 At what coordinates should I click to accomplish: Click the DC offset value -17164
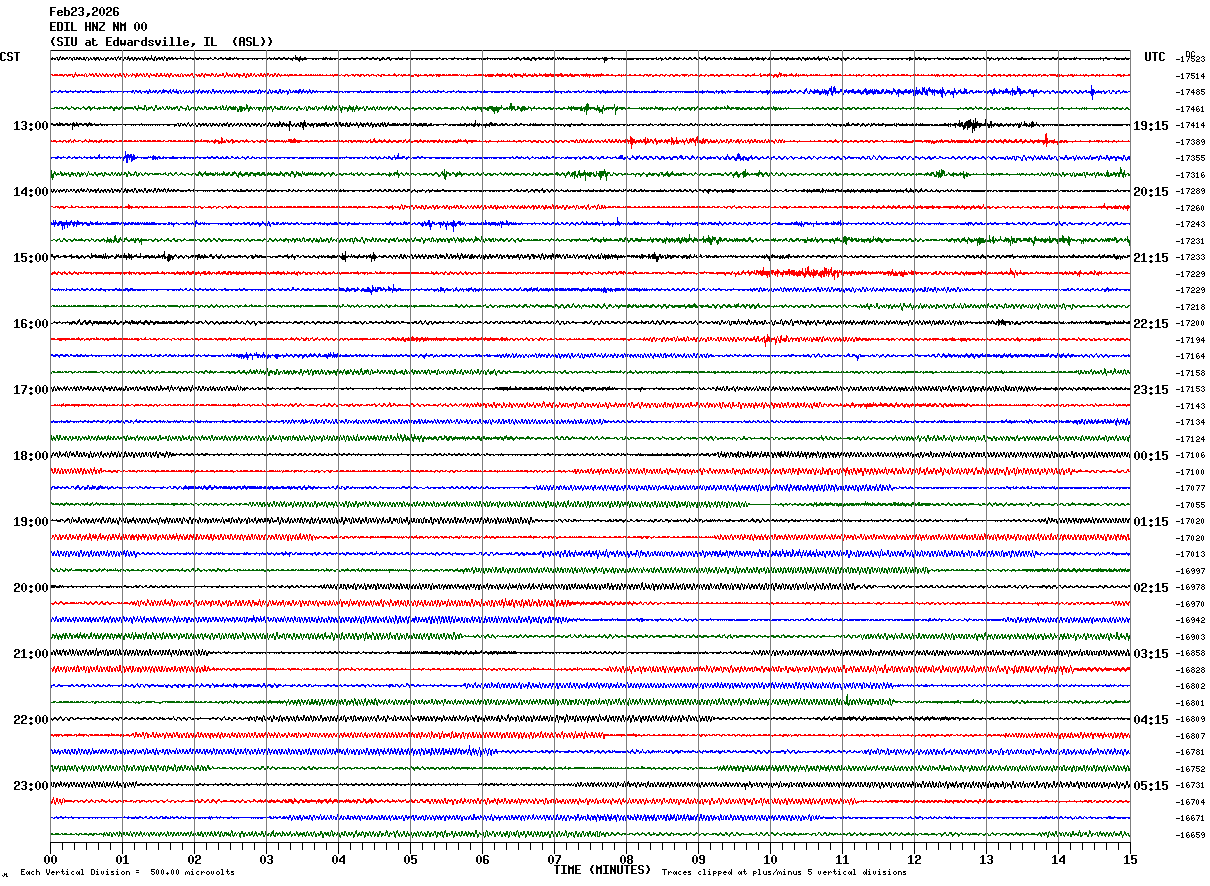coord(1191,357)
